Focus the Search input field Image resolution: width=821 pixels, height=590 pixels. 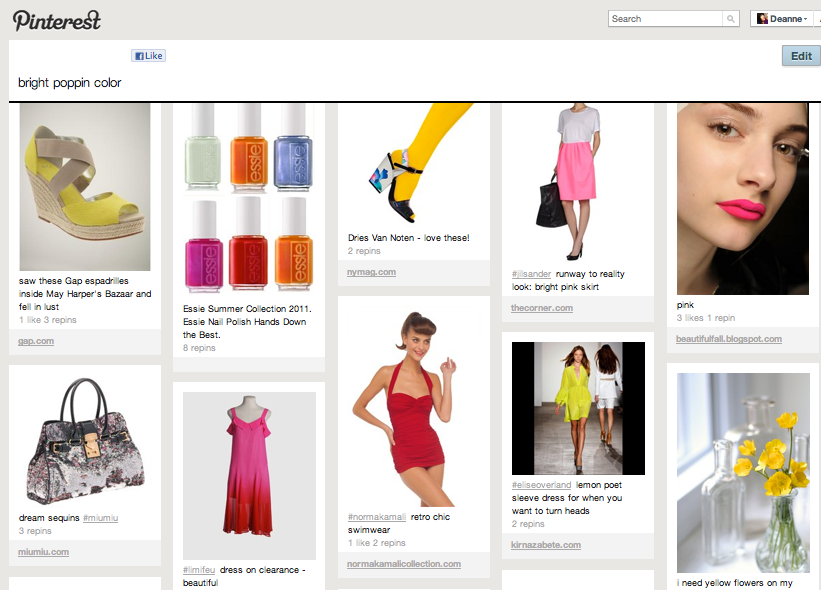click(x=665, y=19)
